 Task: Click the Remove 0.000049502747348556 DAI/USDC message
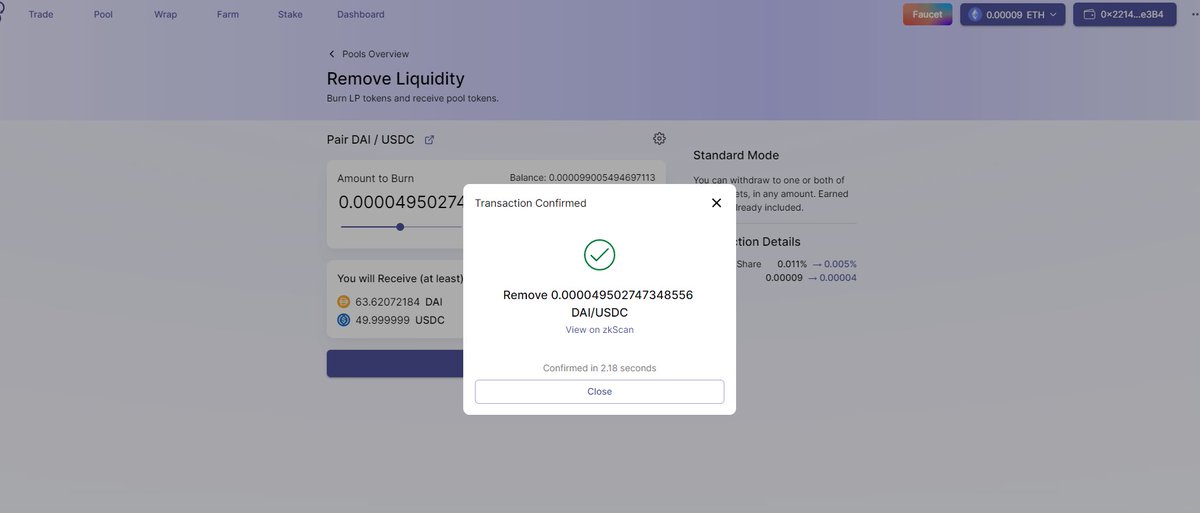(599, 303)
